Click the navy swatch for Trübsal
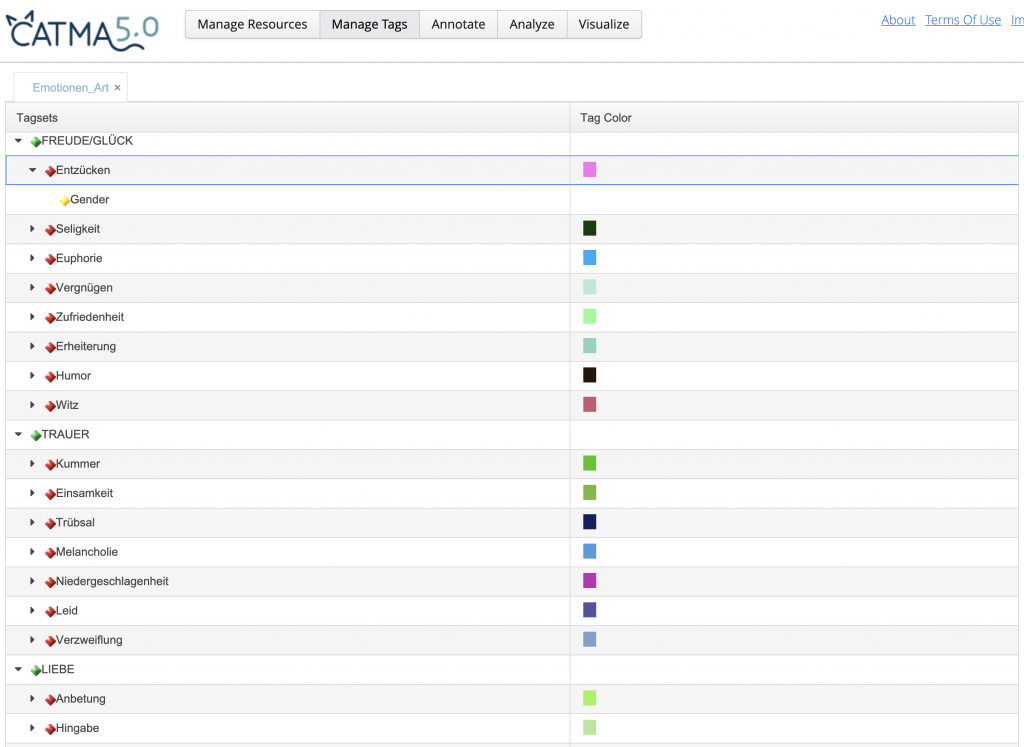The width and height of the screenshot is (1024, 747). 590,522
